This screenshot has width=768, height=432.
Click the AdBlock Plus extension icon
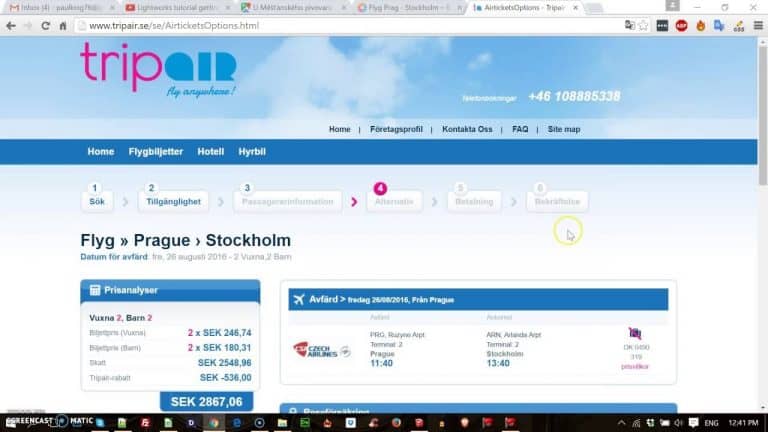681,25
